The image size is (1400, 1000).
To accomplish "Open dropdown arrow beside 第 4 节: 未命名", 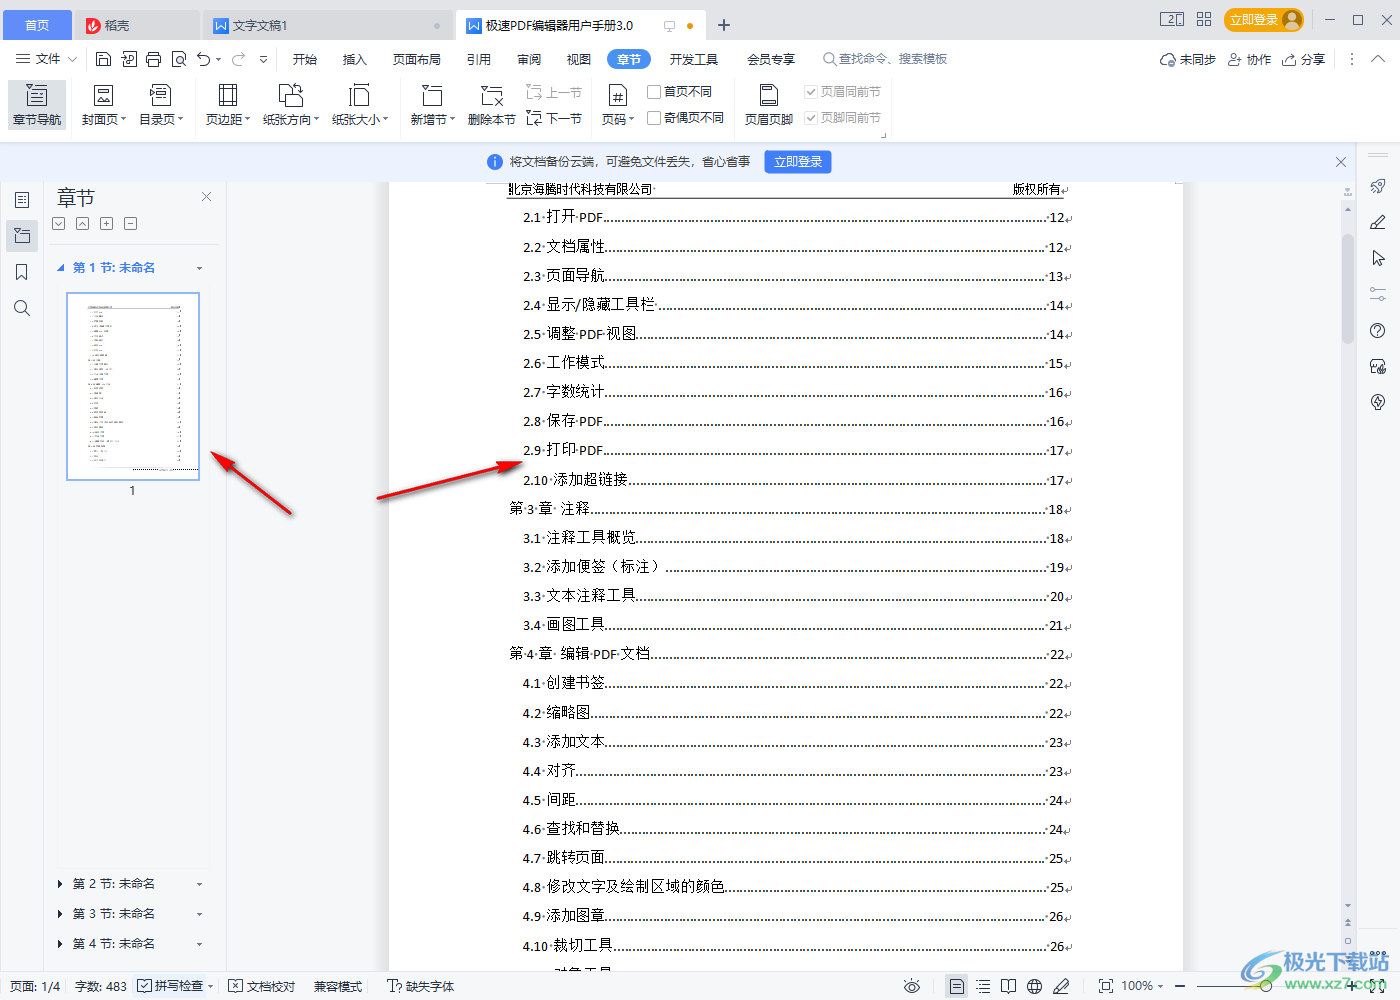I will click(200, 944).
